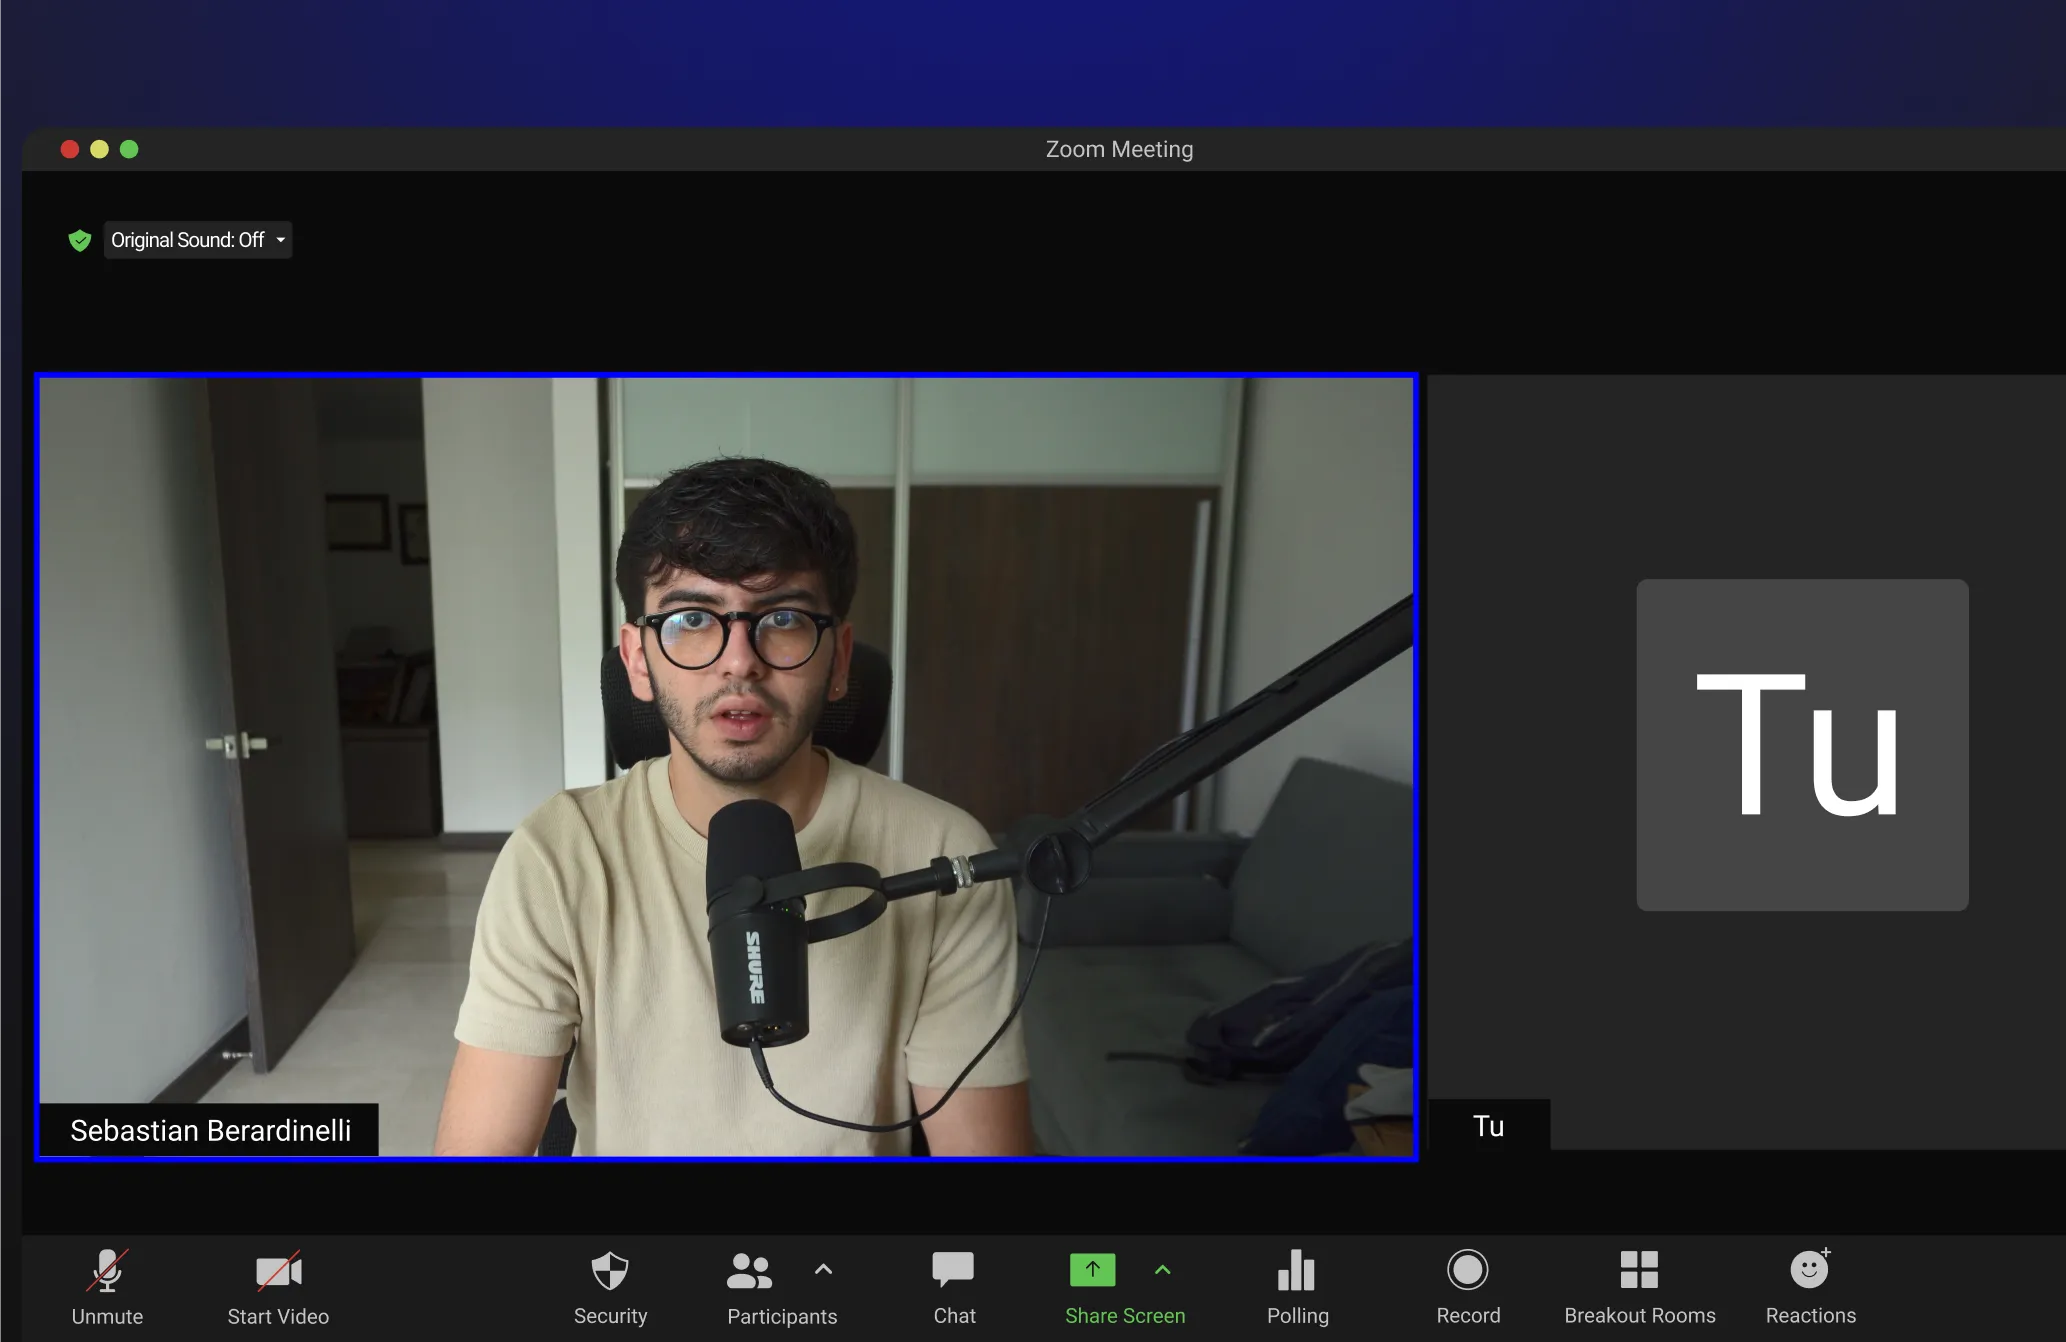Expand the Share Screen options chevron
Viewport: 2066px width, 1342px height.
1162,1270
